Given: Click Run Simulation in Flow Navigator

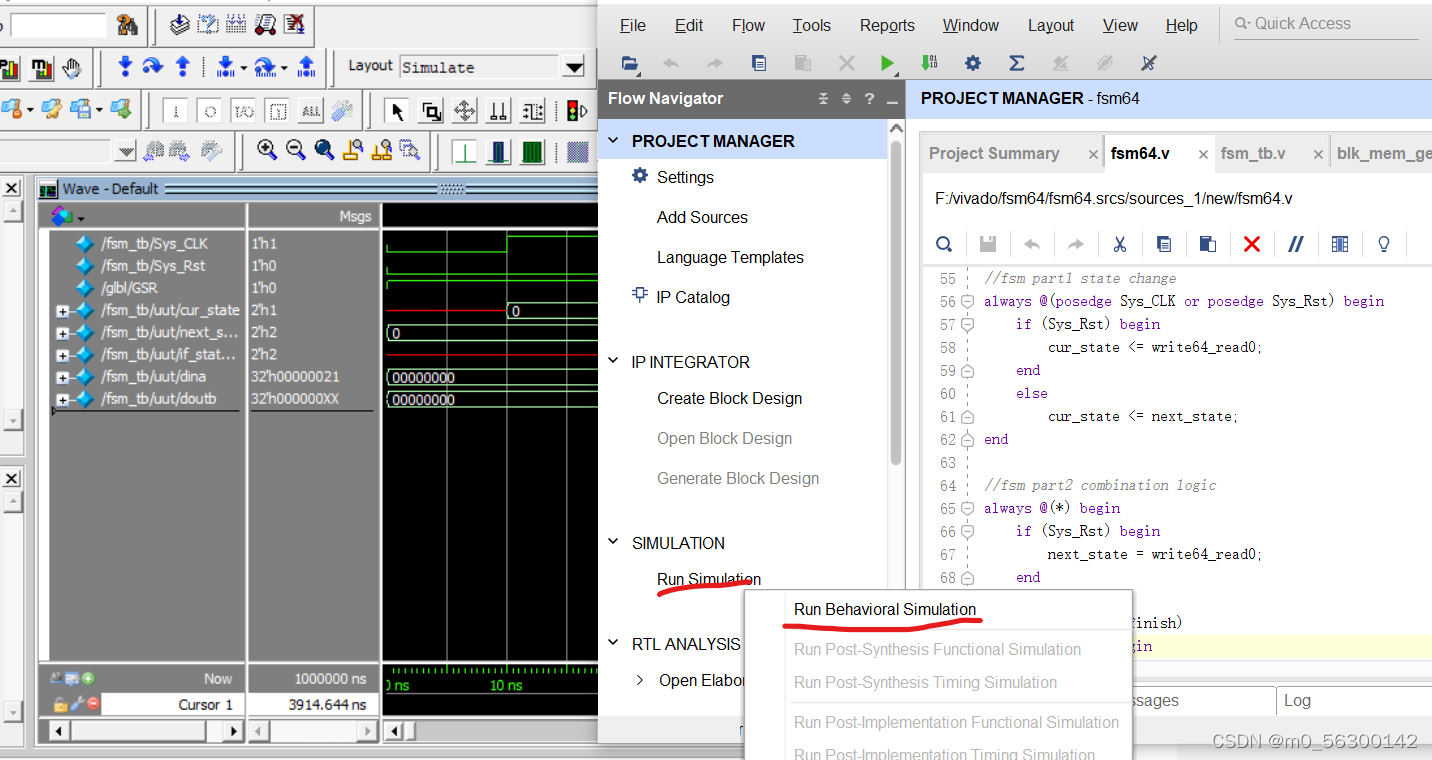Looking at the screenshot, I should point(709,579).
